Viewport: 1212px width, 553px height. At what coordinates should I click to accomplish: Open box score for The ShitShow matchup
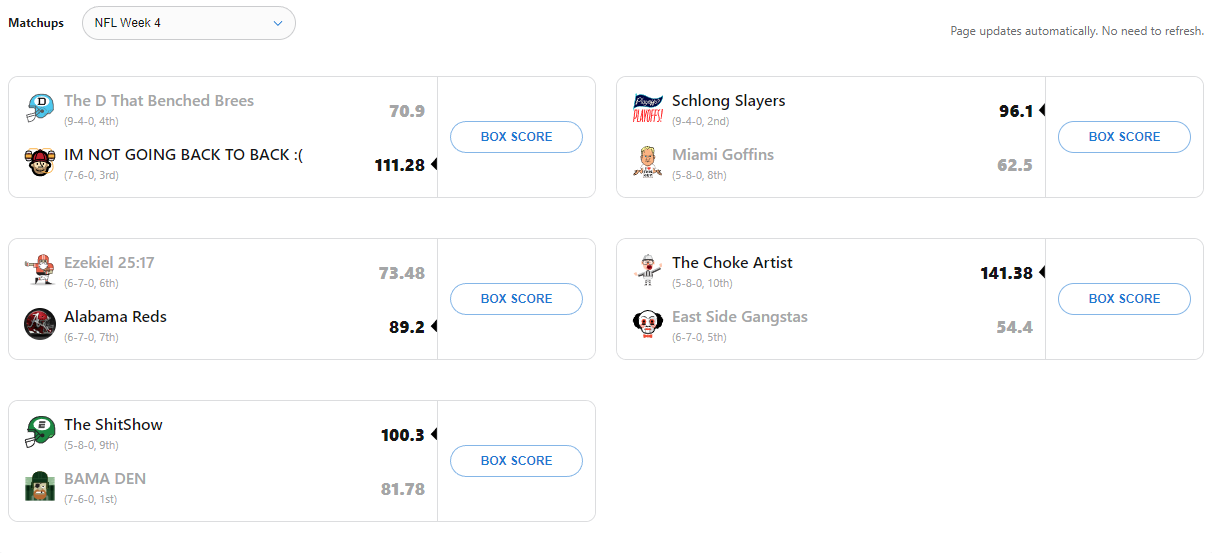point(516,461)
